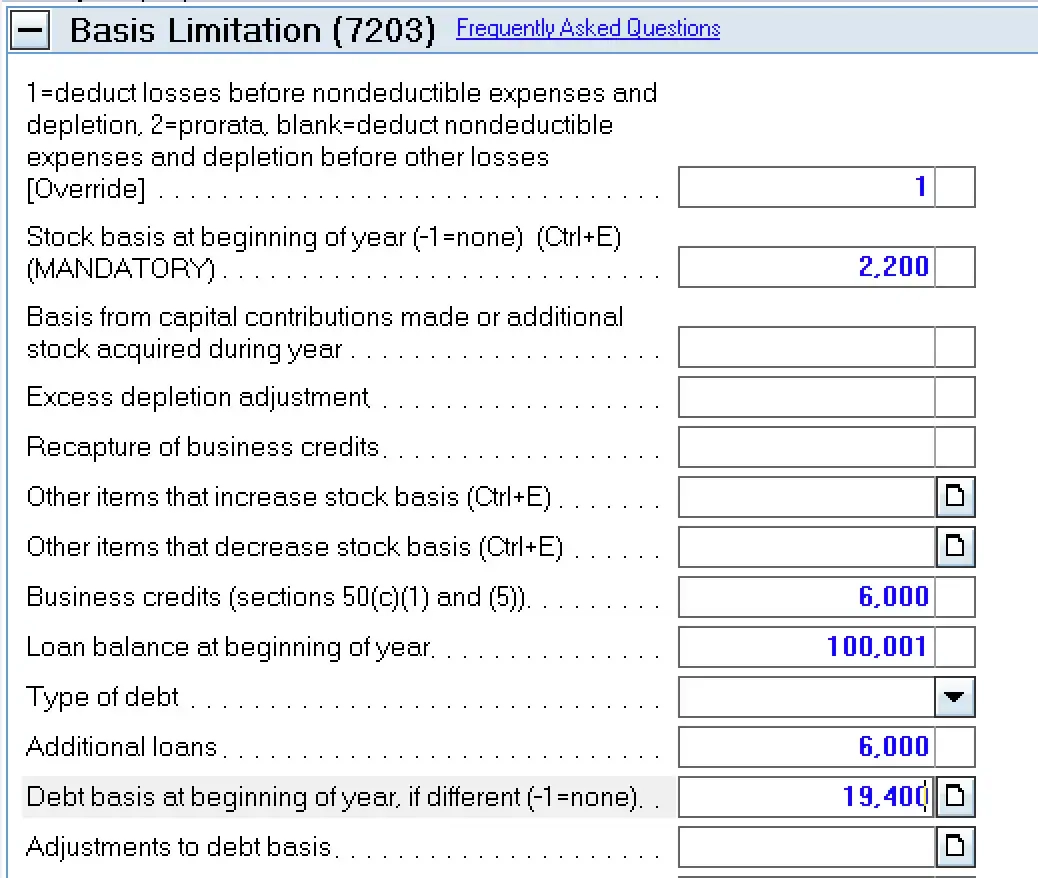Click the small box beside Loan balance field
1038x878 pixels.
point(955,647)
